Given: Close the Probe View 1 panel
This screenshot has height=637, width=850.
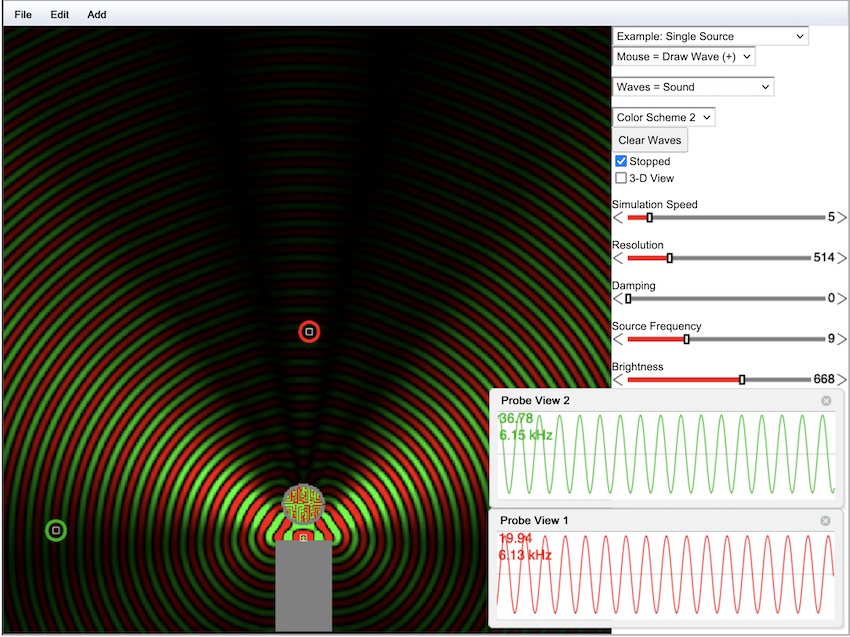Looking at the screenshot, I should [826, 521].
